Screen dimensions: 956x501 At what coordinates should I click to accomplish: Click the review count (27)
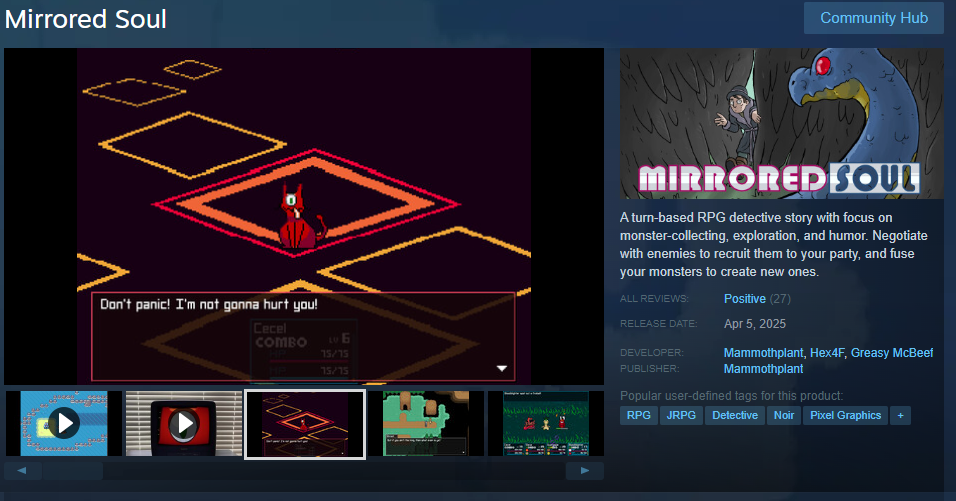[x=780, y=299]
